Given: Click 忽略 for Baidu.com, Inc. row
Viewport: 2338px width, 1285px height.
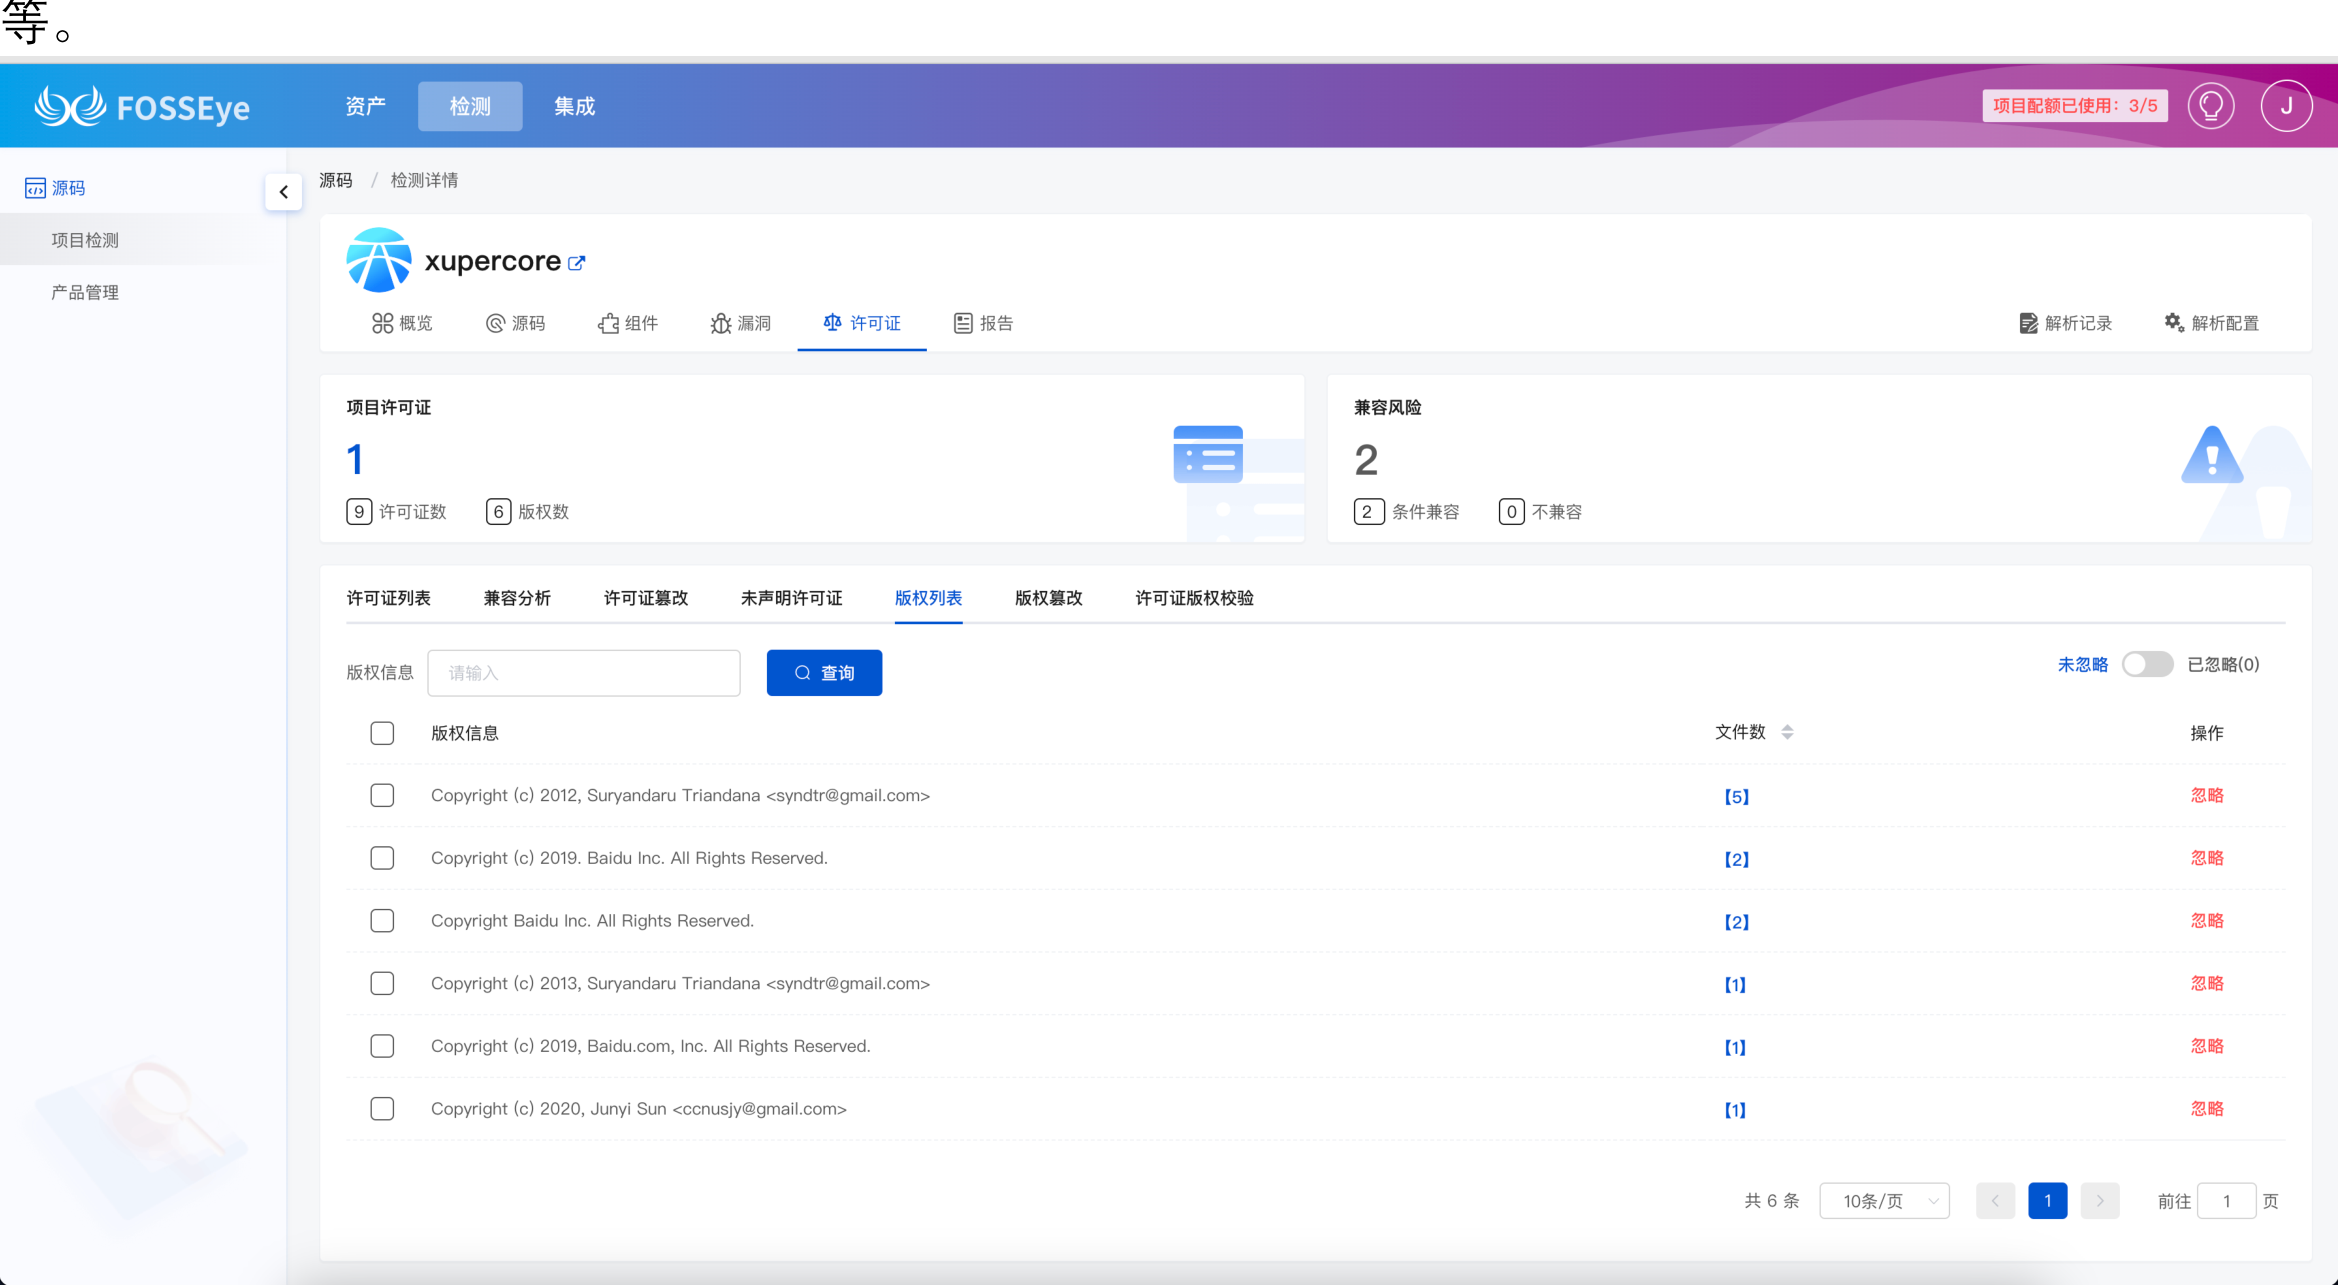Looking at the screenshot, I should pyautogui.click(x=2207, y=1046).
